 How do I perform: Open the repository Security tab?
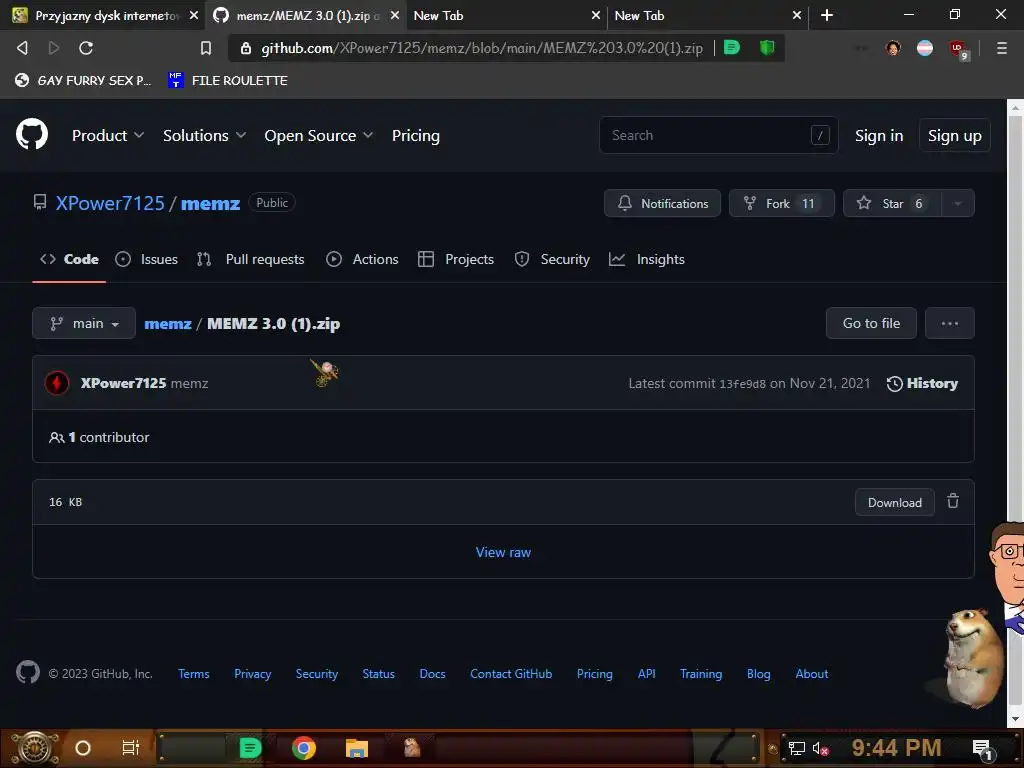pyautogui.click(x=552, y=259)
